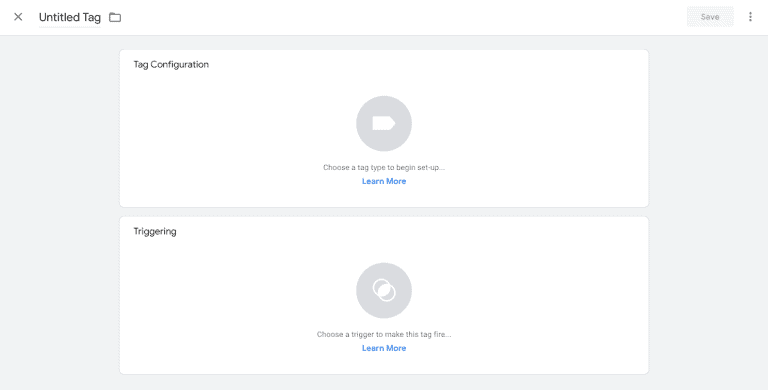Click 'Choose a trigger to make this tag fire' text
Image resolution: width=768 pixels, height=390 pixels.
point(384,335)
